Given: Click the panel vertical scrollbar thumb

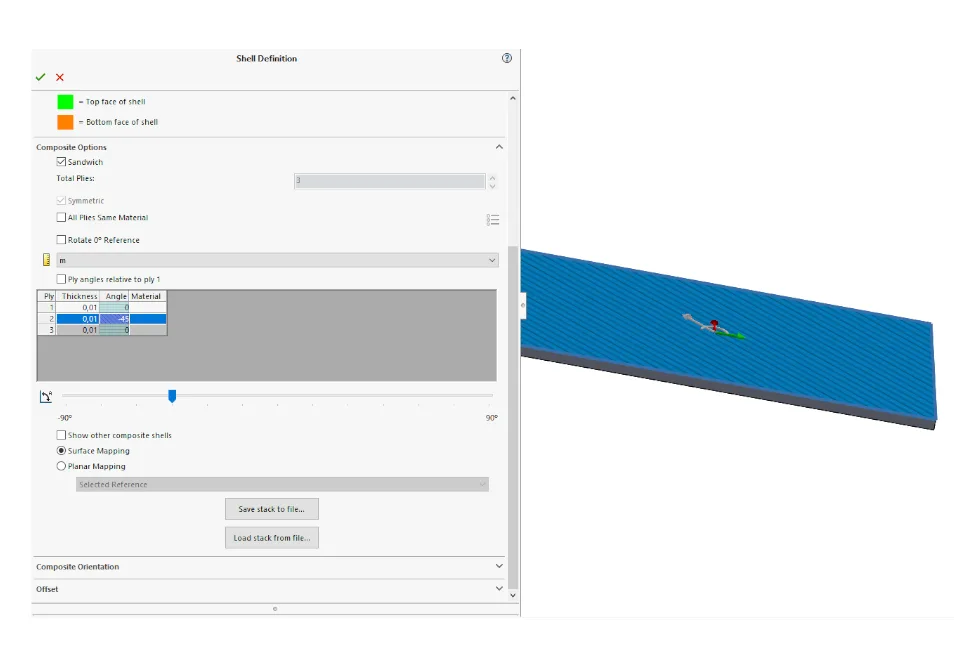Looking at the screenshot, I should pos(513,417).
